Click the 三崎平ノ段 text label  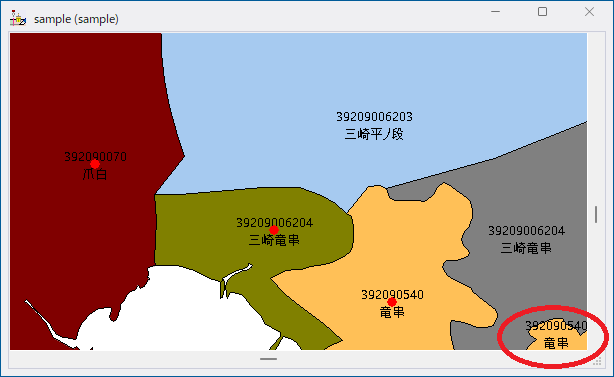374,134
